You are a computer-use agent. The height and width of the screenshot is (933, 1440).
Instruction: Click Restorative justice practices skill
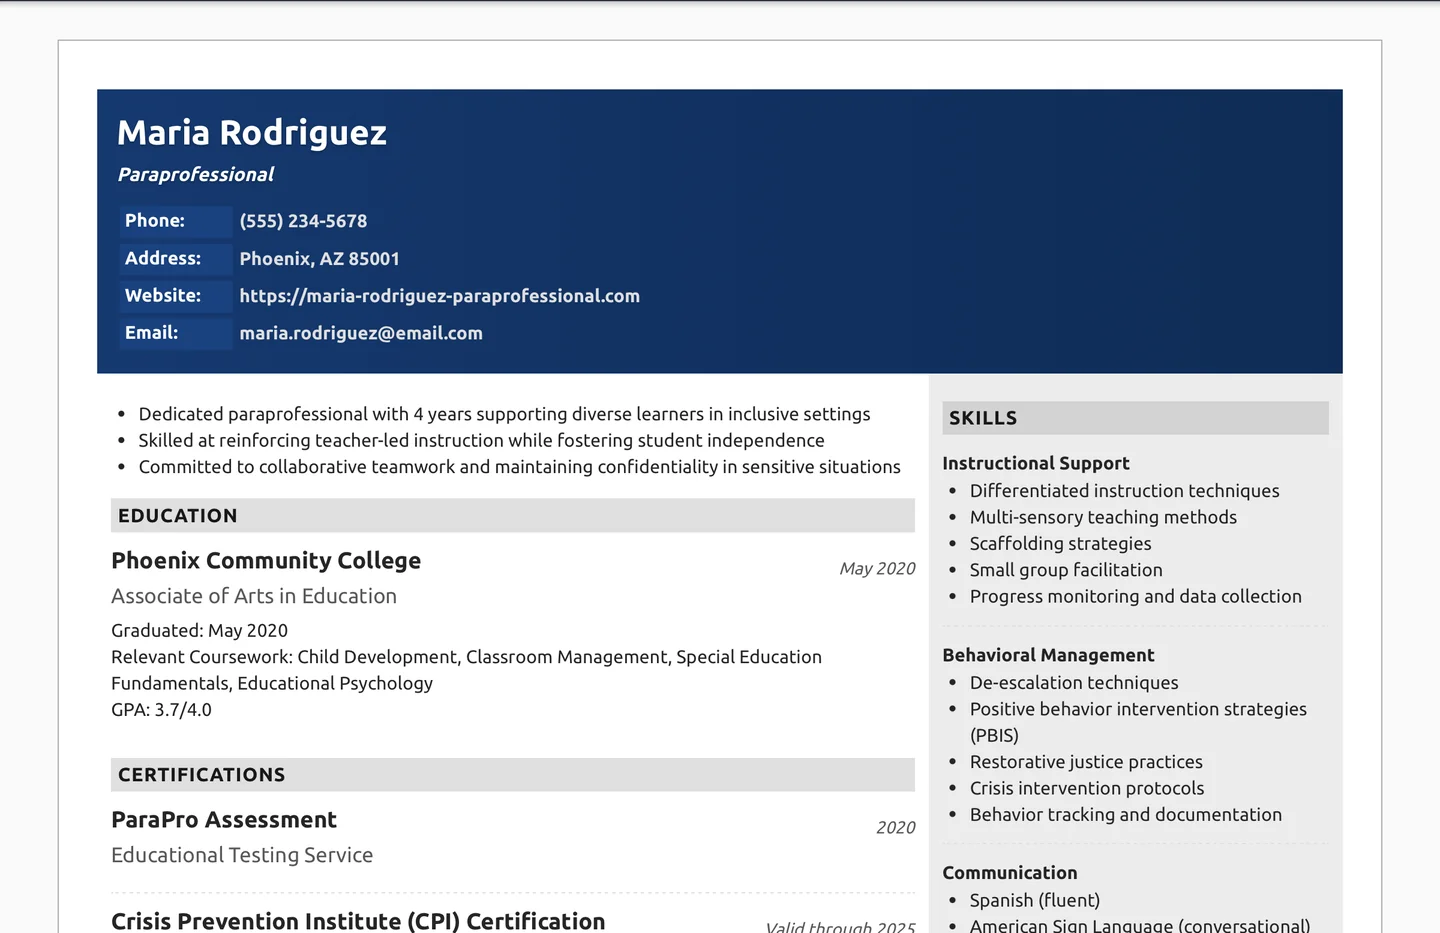pyautogui.click(x=1086, y=762)
